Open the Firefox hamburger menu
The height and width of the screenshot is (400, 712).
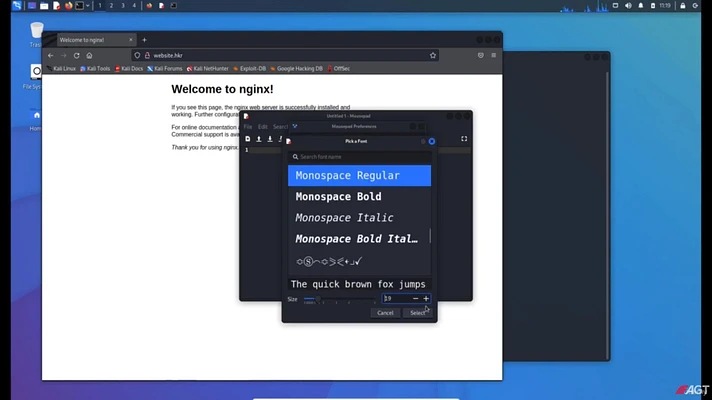point(494,55)
